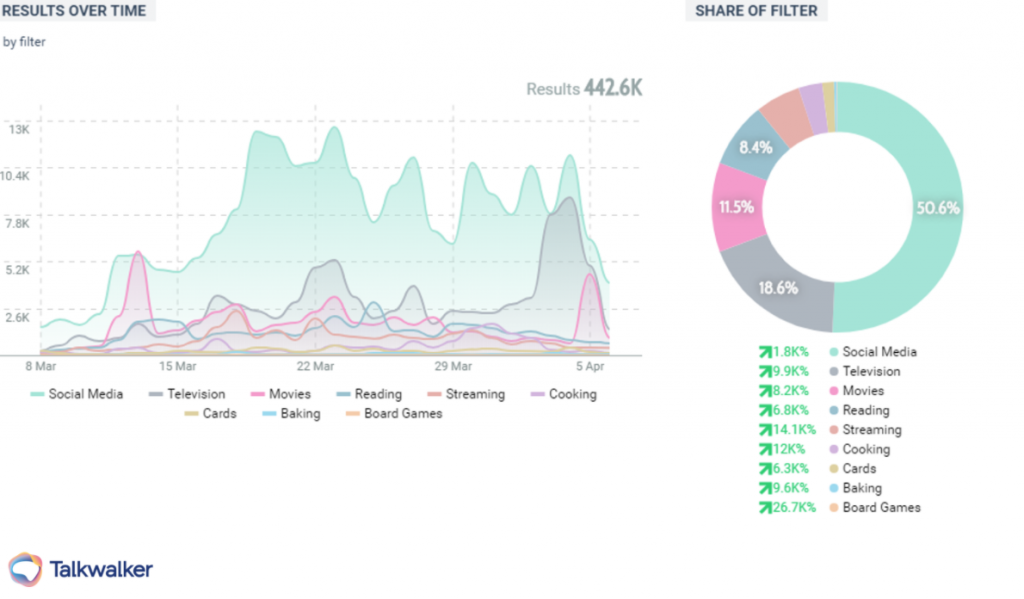Click the Results 442.6K total

click(584, 89)
